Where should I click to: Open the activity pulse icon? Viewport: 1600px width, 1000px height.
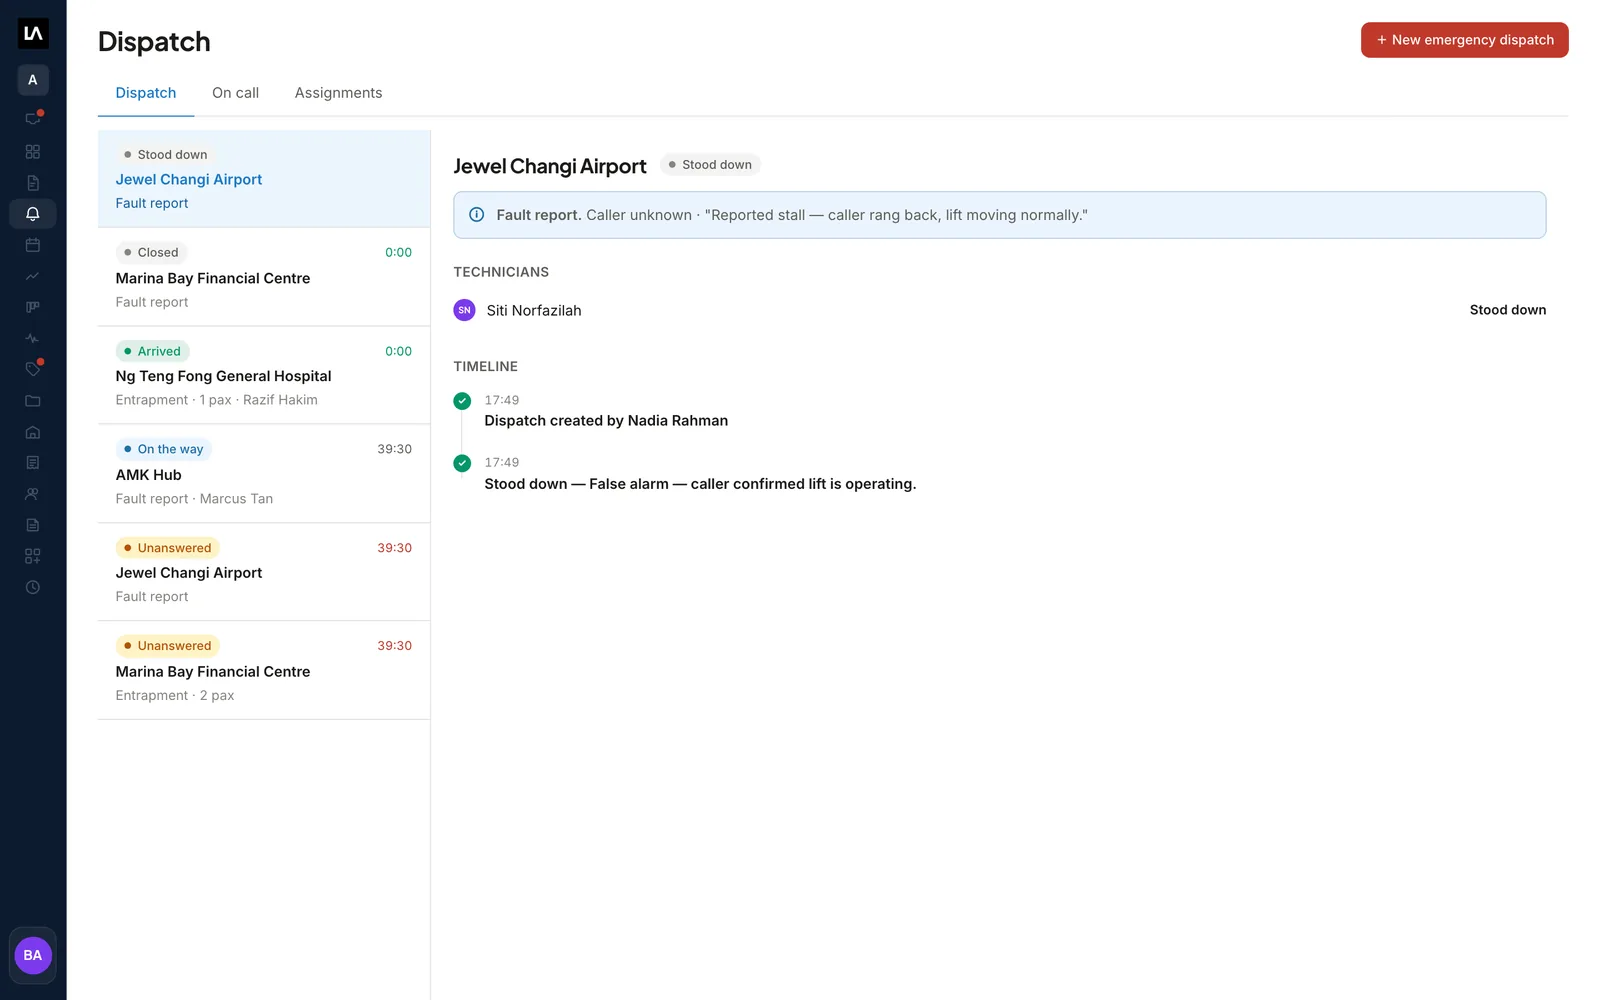coord(33,338)
